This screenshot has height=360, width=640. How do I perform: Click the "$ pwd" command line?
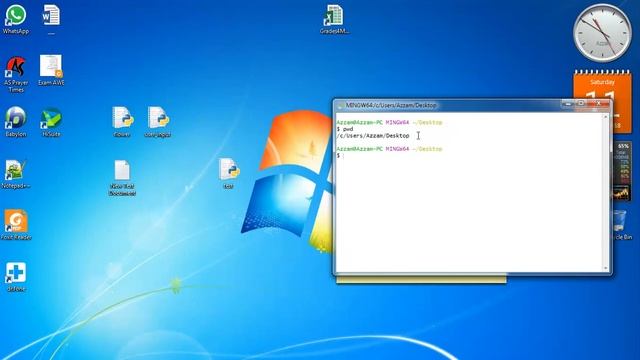click(x=345, y=129)
